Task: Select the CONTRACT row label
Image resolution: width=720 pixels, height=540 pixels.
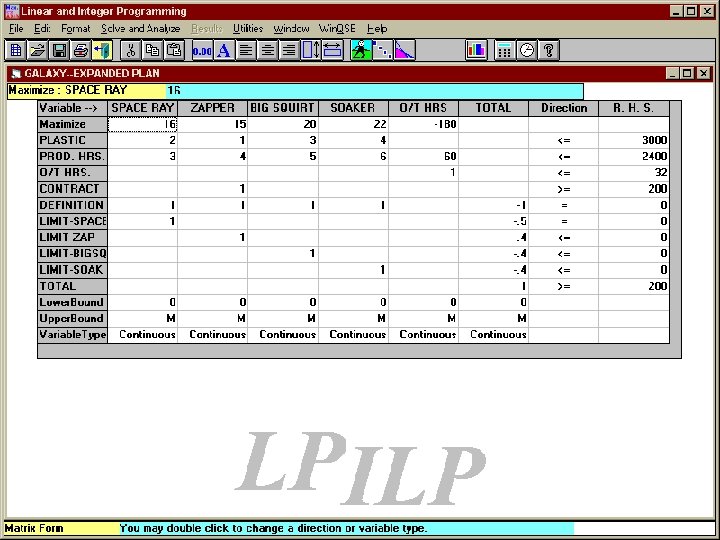Action: pyautogui.click(x=73, y=189)
